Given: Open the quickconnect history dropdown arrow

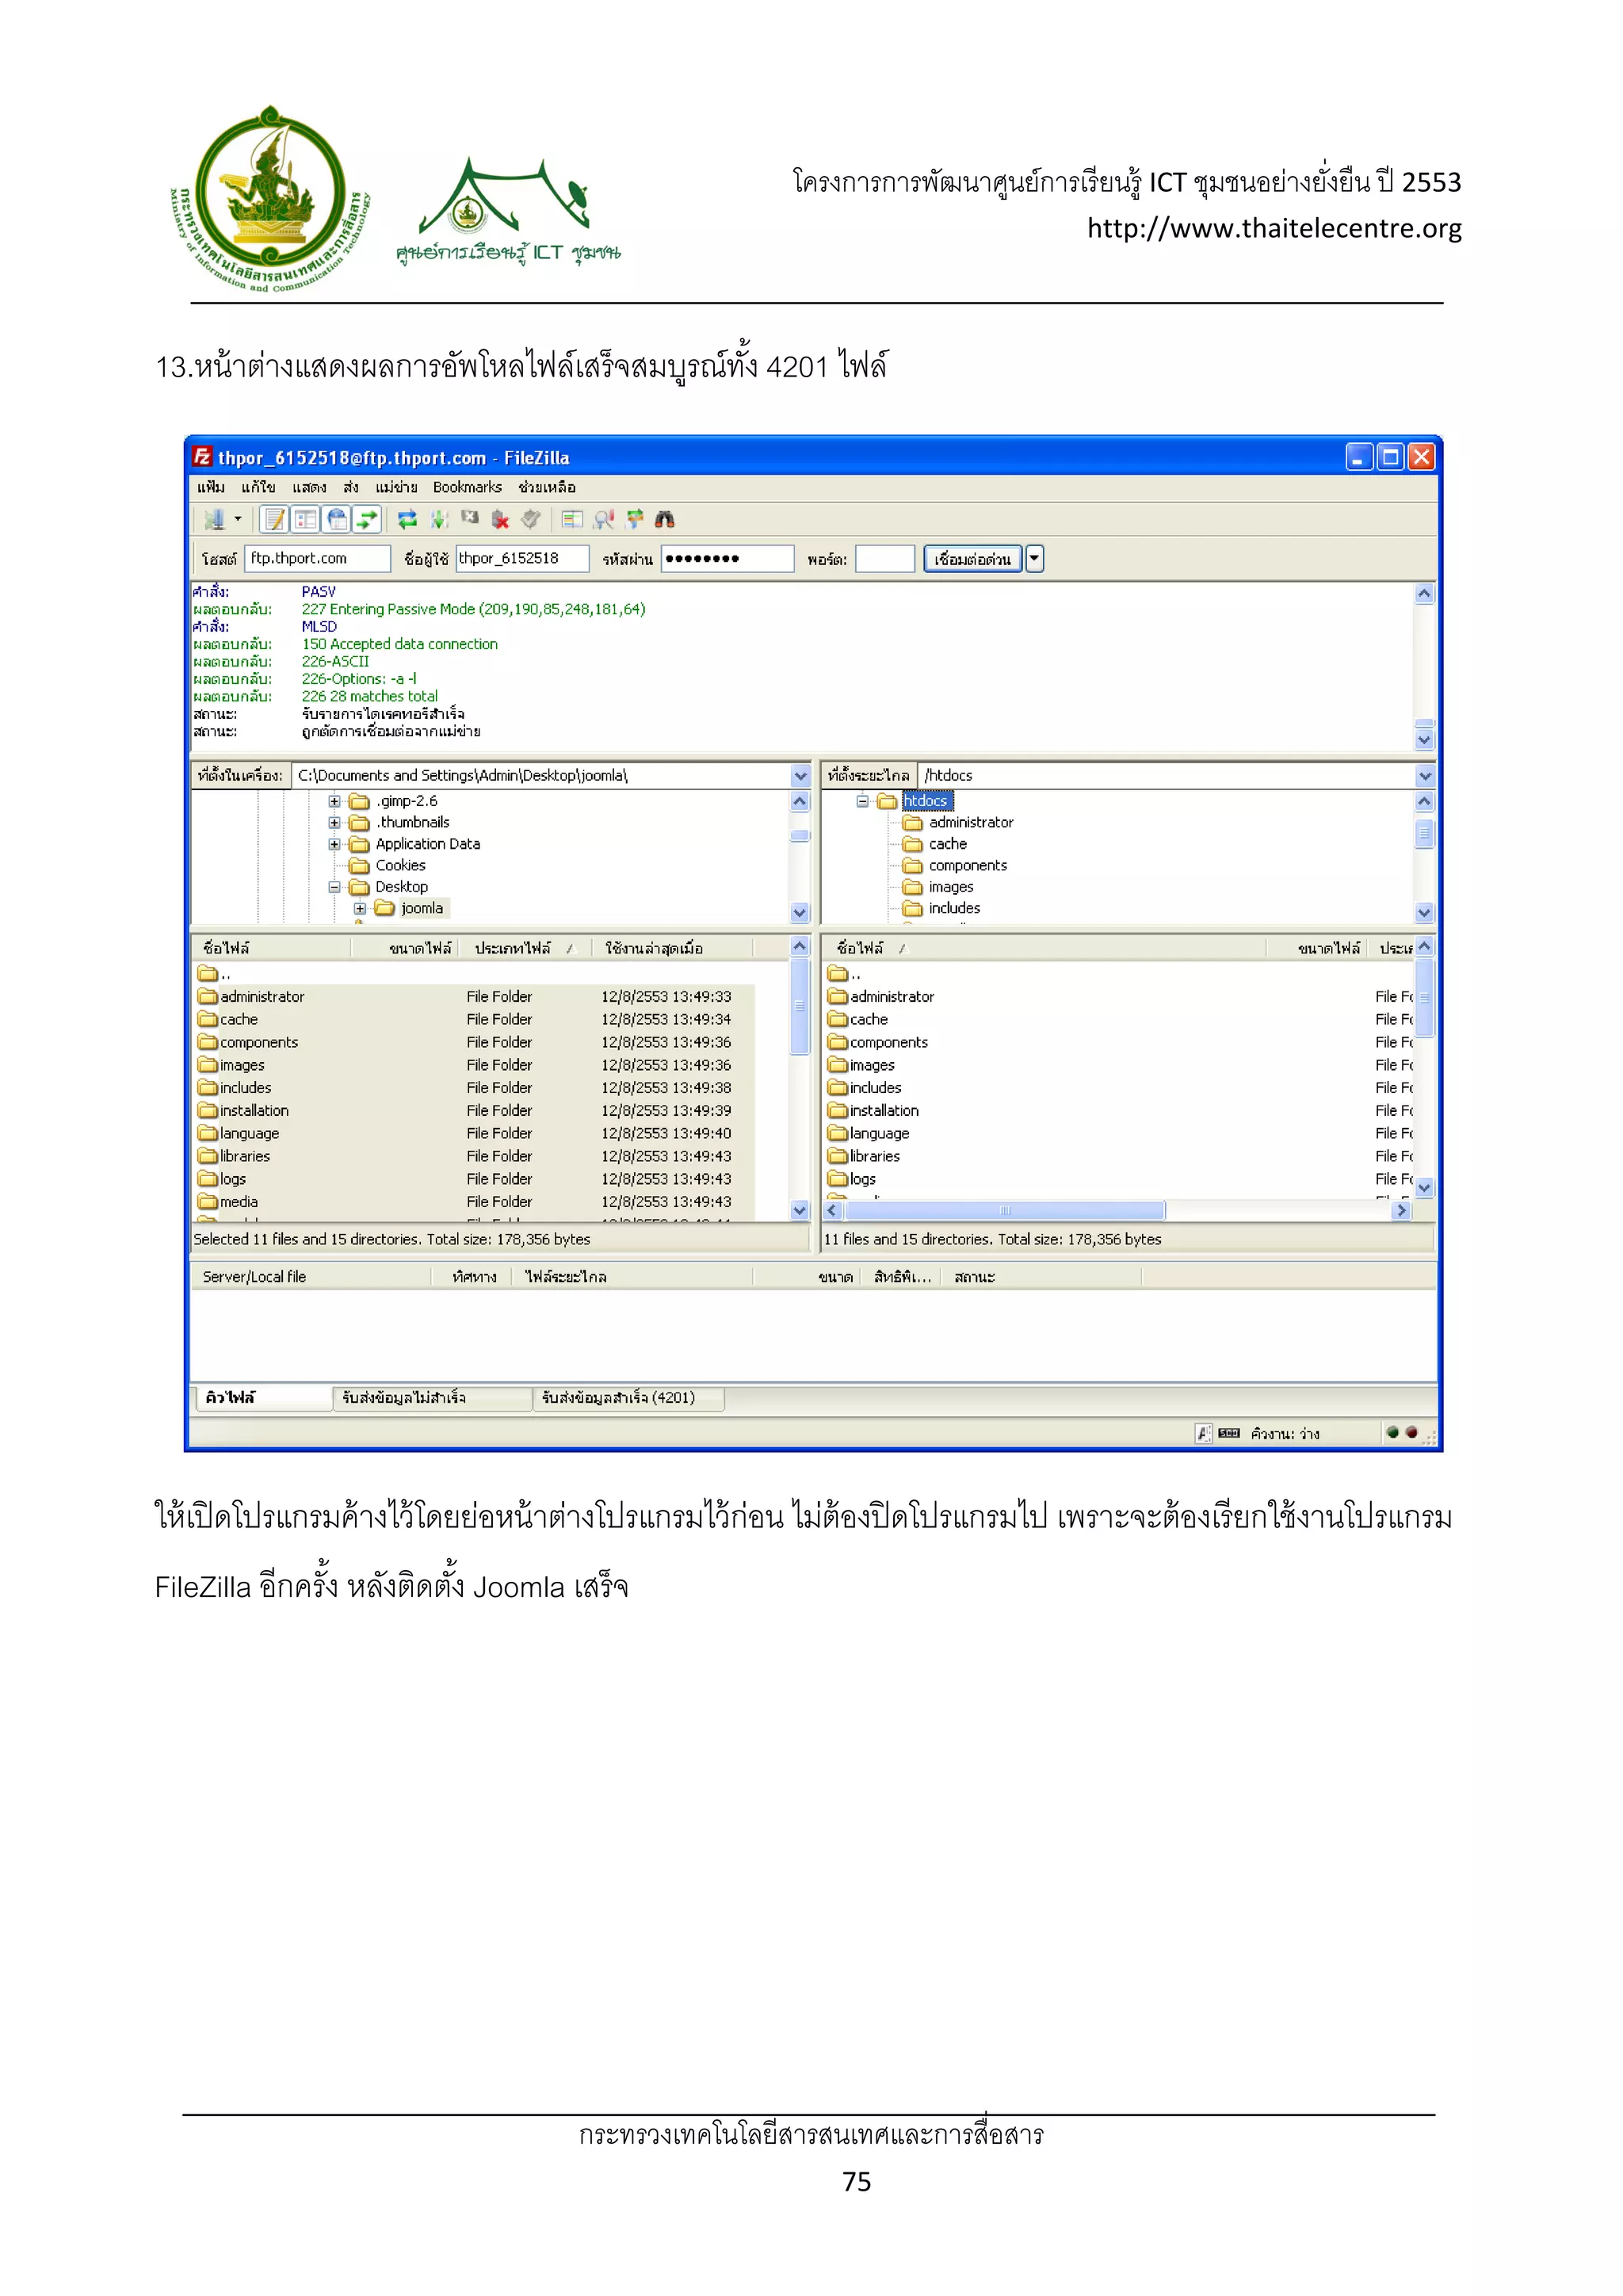Looking at the screenshot, I should 1035,559.
